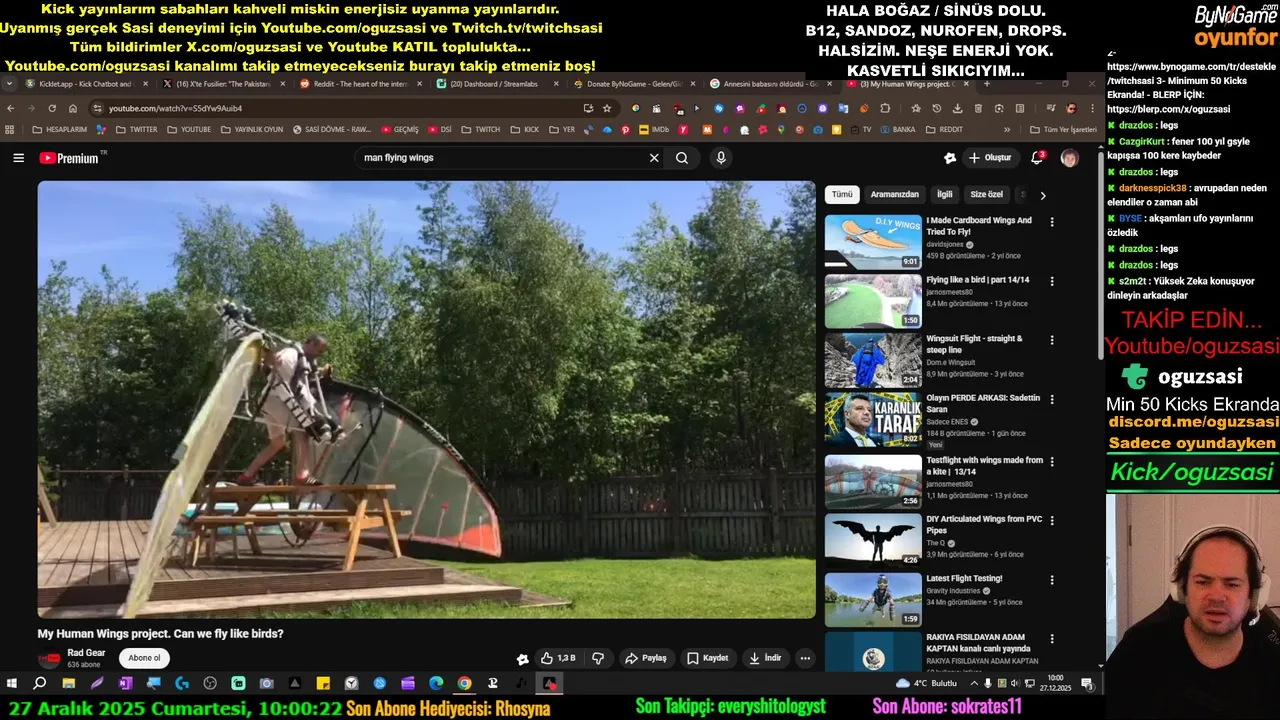
Task: Click the İndir download button
Action: (766, 658)
